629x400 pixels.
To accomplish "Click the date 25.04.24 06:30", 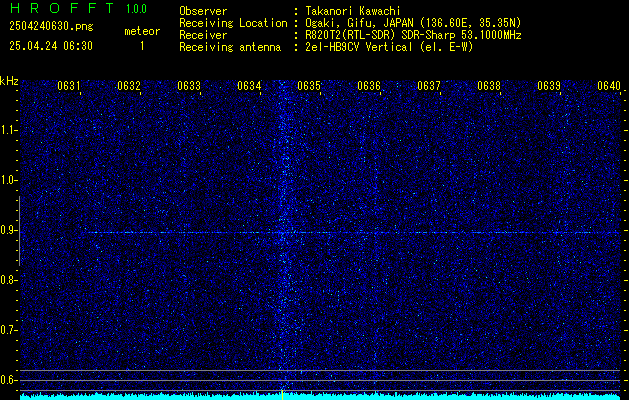I will coord(51,46).
